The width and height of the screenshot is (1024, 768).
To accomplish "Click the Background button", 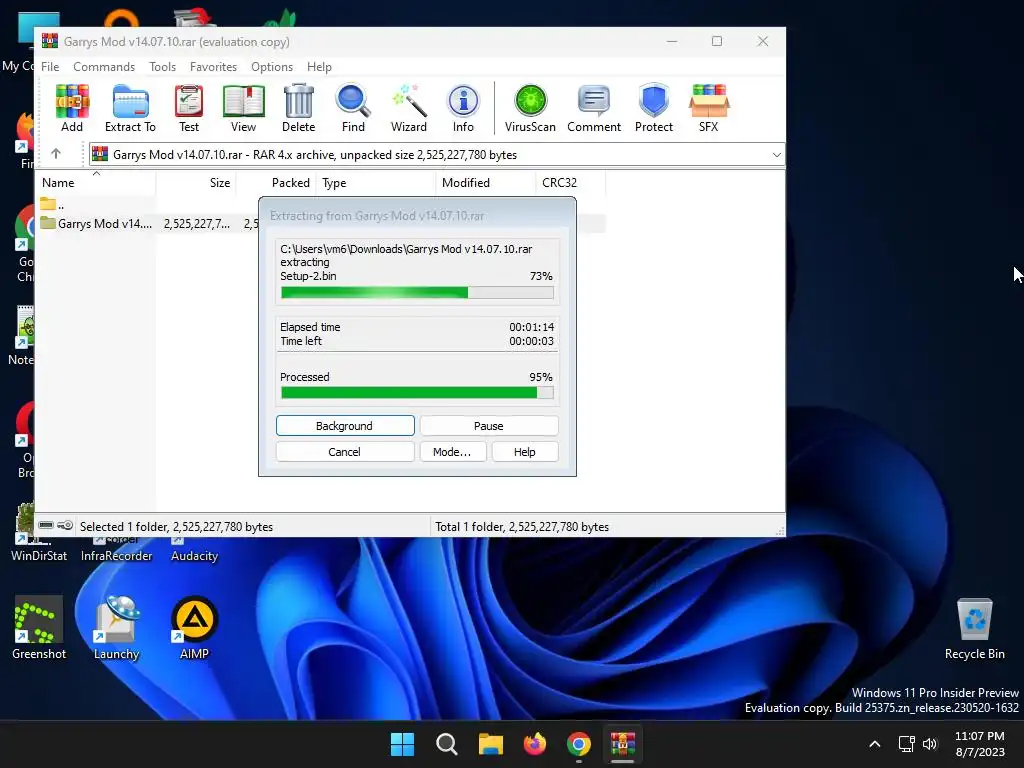I will tap(345, 426).
